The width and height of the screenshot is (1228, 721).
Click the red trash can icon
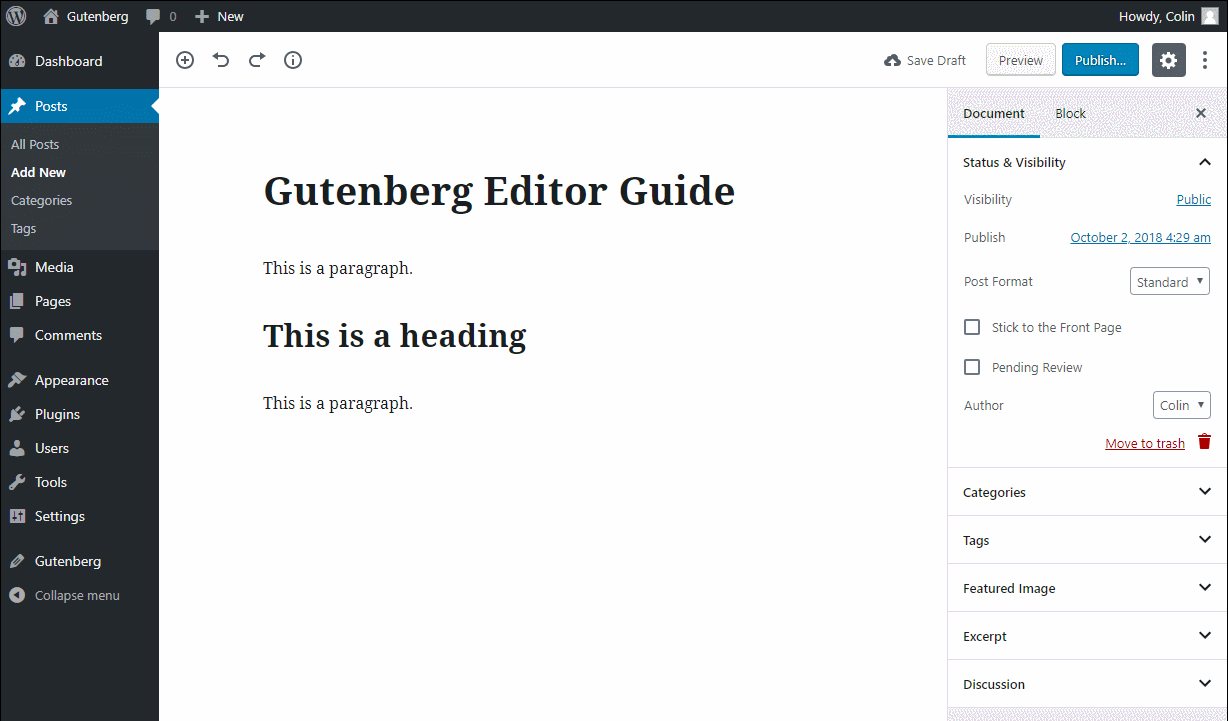point(1204,442)
